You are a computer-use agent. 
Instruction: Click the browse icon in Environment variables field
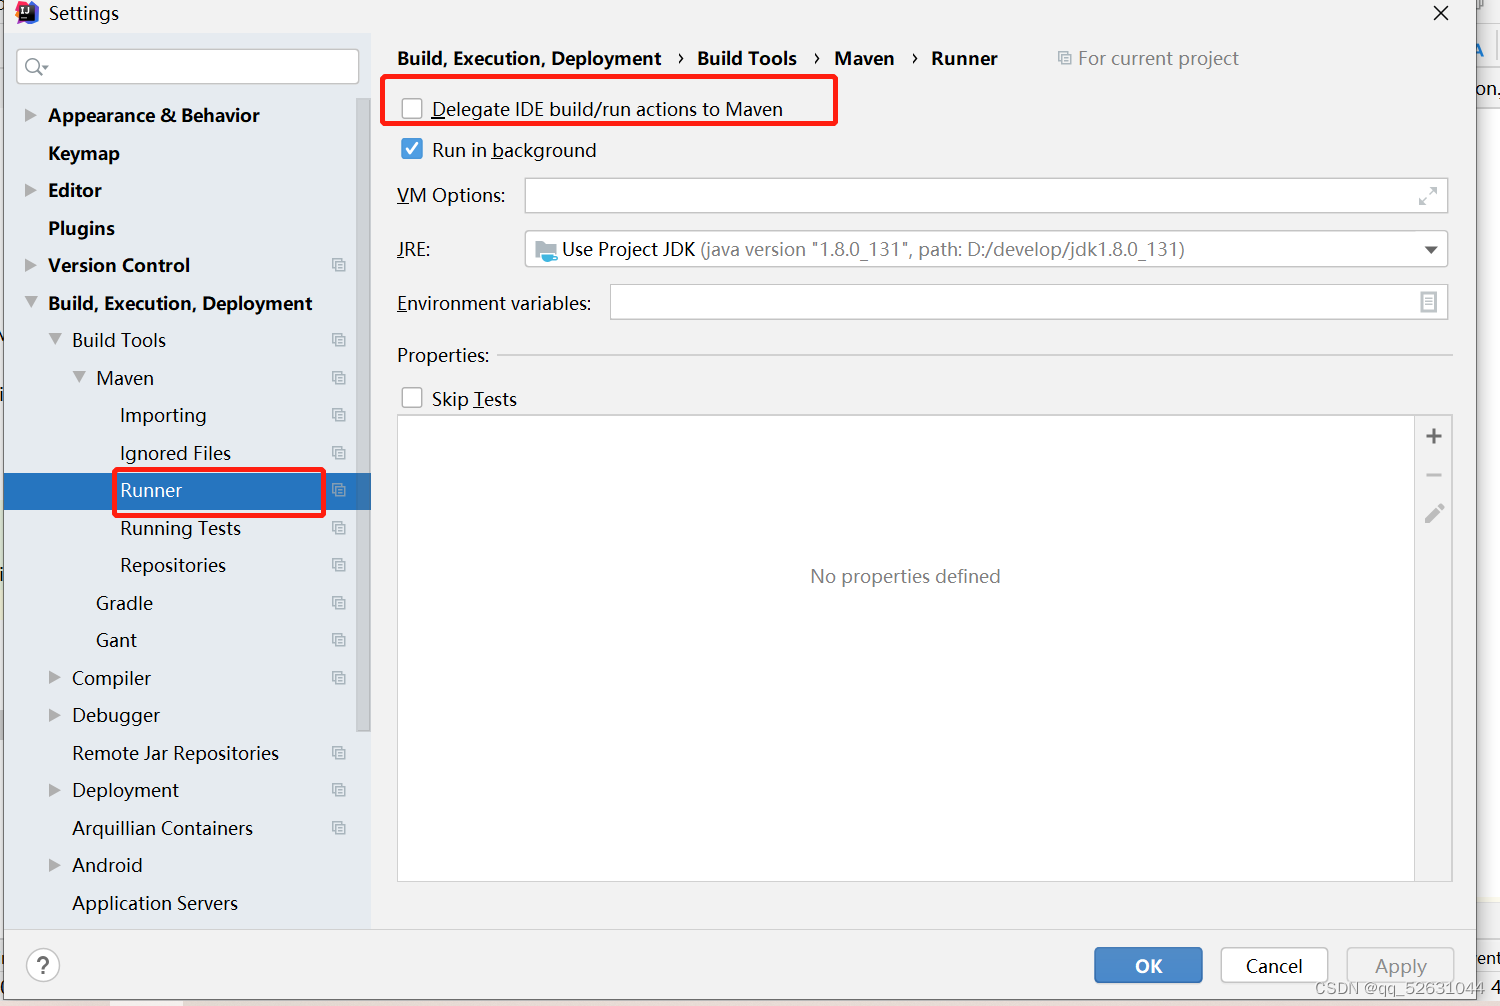1428,301
